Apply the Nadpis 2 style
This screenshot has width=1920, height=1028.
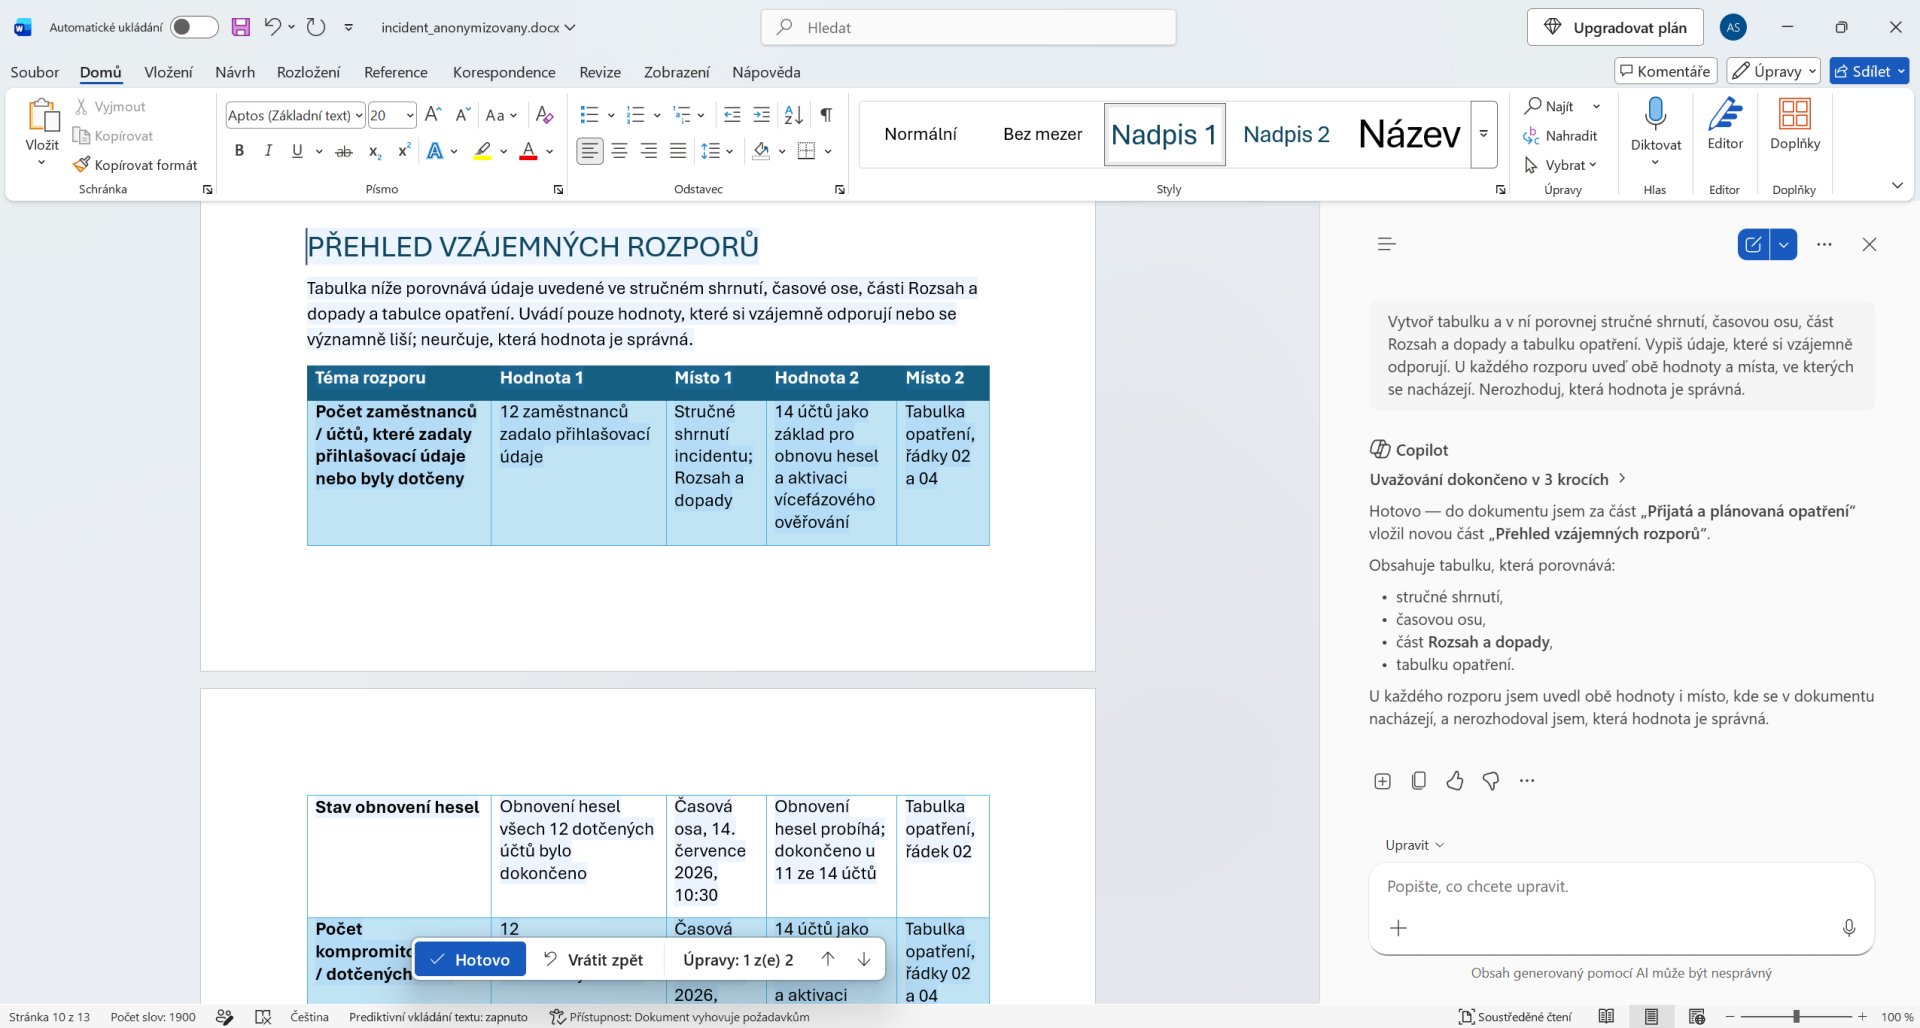tap(1286, 134)
